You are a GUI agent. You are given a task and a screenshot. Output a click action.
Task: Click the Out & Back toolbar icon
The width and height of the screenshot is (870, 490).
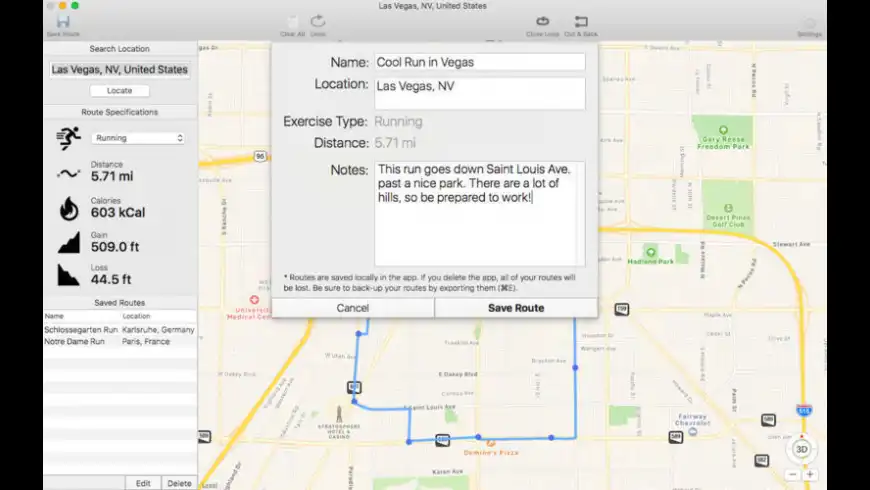click(x=581, y=22)
